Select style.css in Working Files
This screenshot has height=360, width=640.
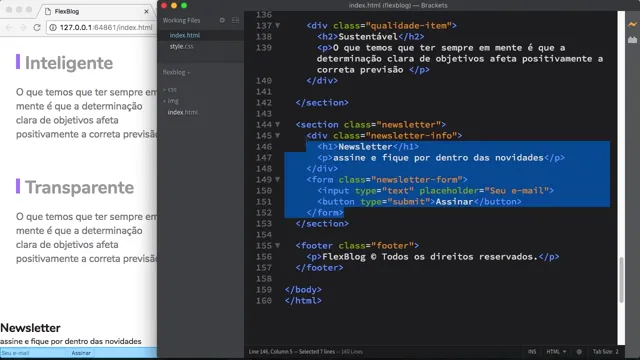(182, 47)
